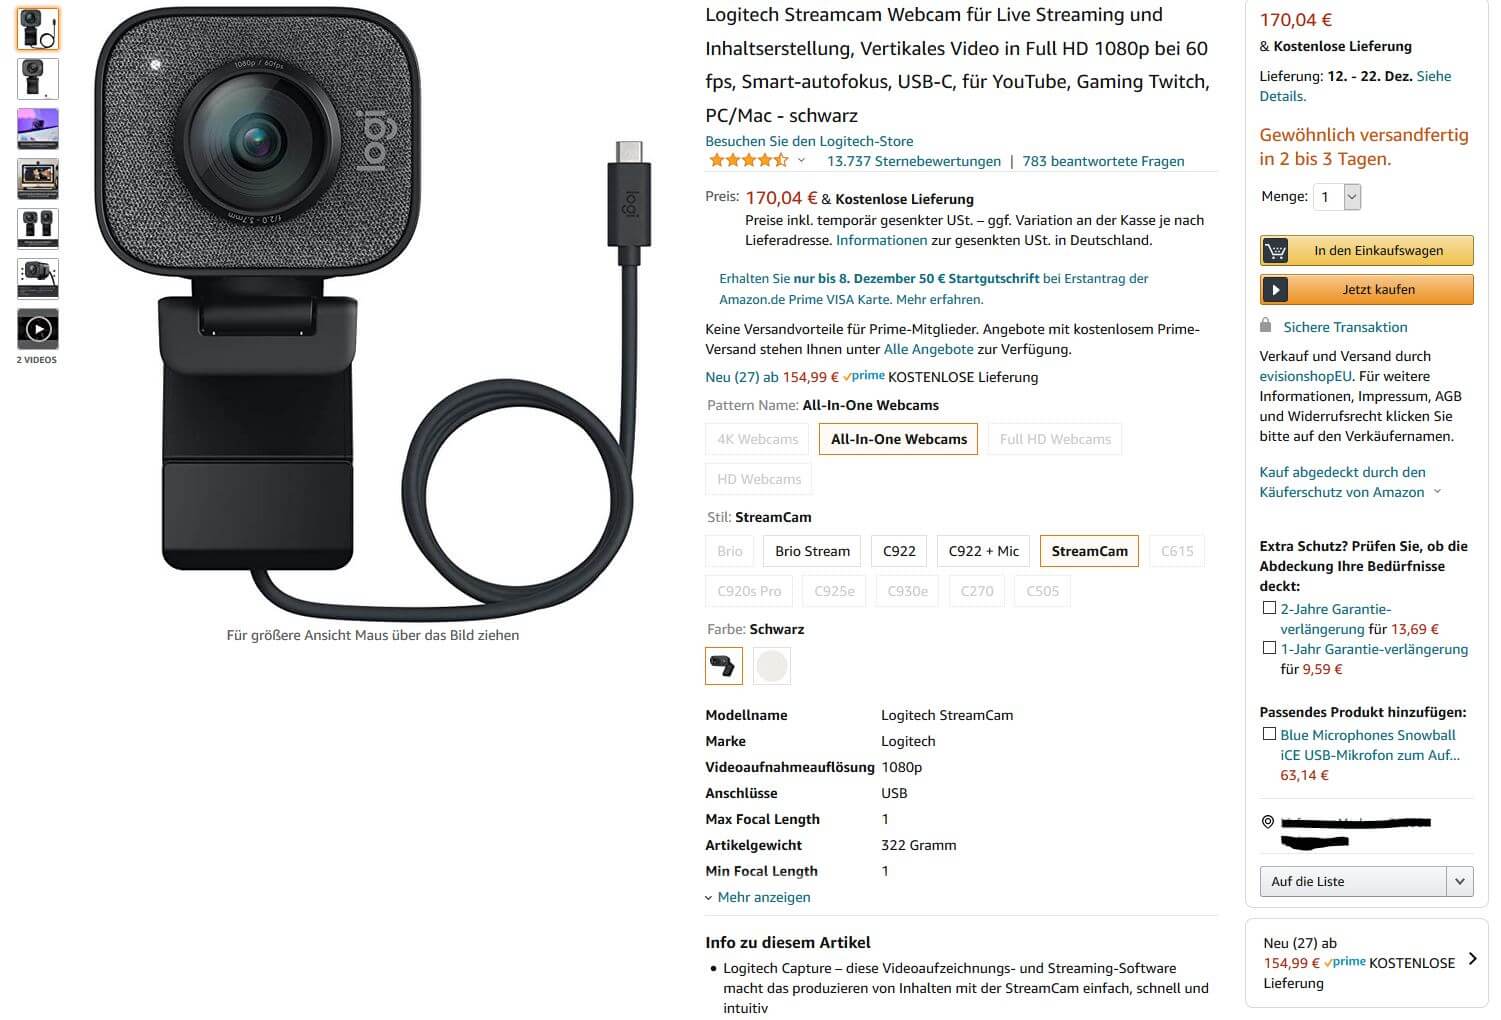This screenshot has height=1020, width=1501.
Task: Select the second product thumbnail image
Action: coord(38,79)
